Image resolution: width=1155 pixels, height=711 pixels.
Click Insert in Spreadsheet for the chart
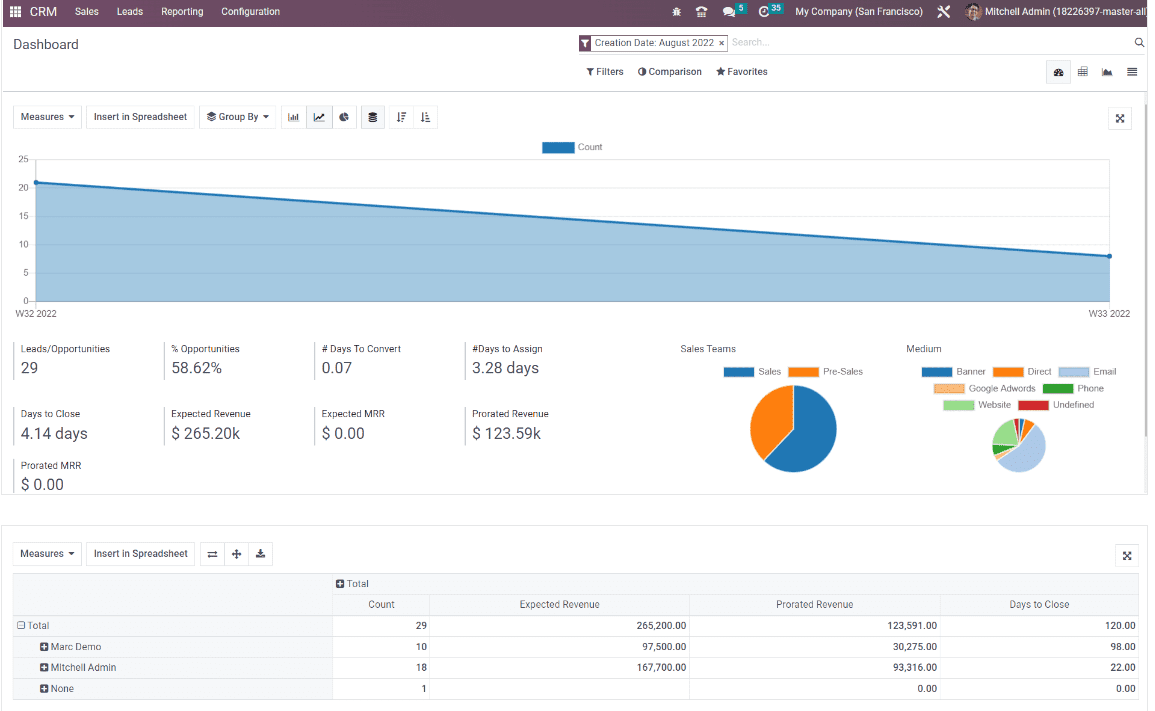pyautogui.click(x=140, y=117)
